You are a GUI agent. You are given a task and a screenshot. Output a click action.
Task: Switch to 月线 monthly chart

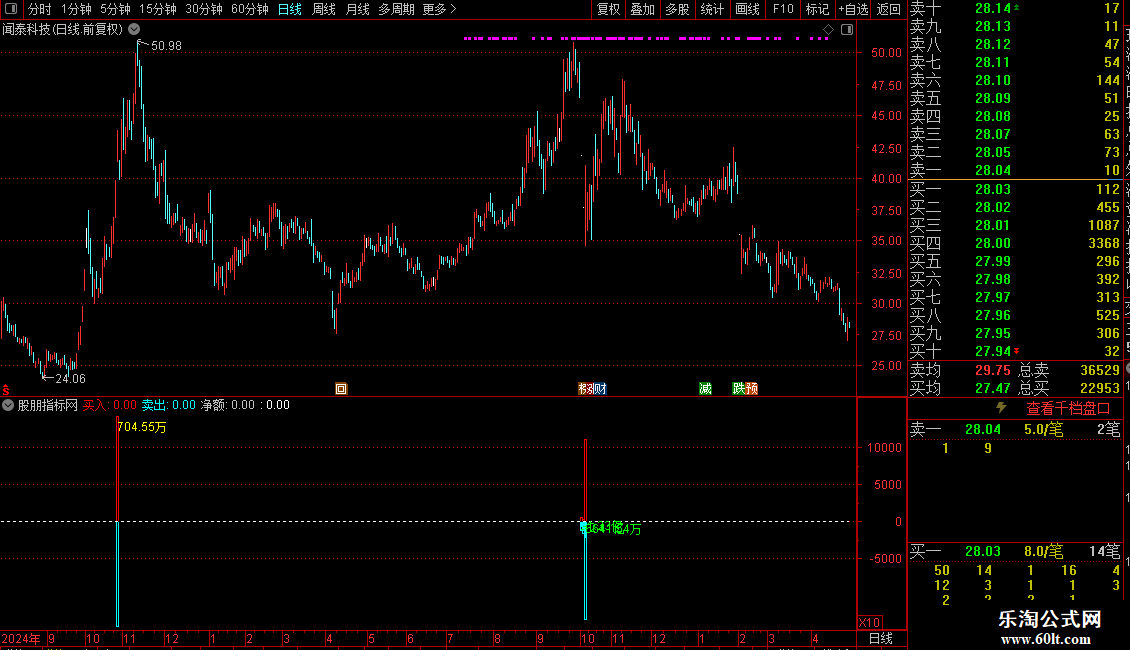point(357,9)
